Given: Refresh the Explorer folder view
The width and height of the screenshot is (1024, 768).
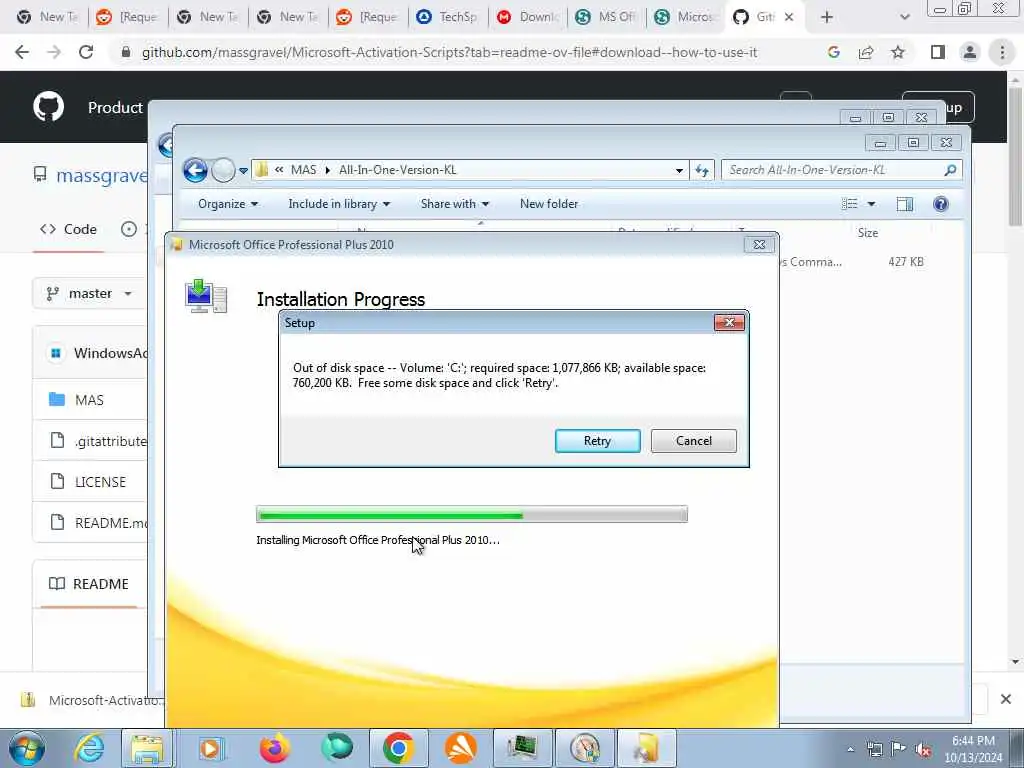Looking at the screenshot, I should tap(702, 170).
